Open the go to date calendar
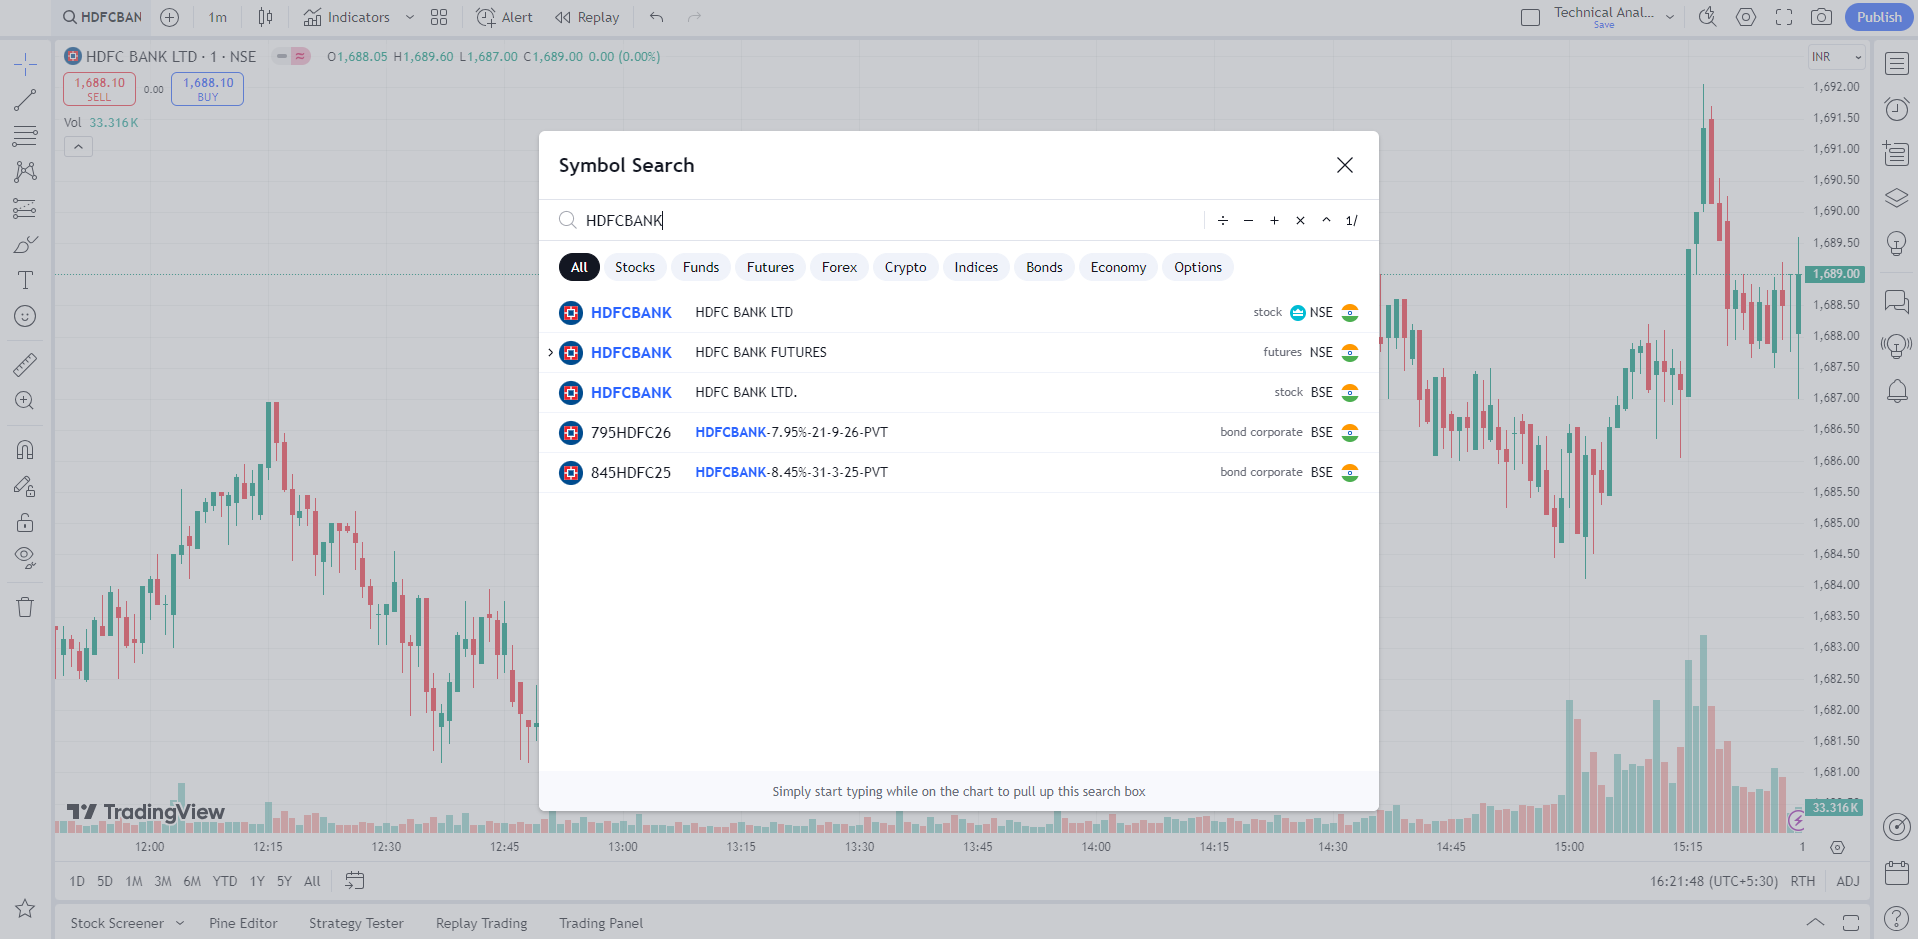Image resolution: width=1918 pixels, height=939 pixels. point(355,881)
